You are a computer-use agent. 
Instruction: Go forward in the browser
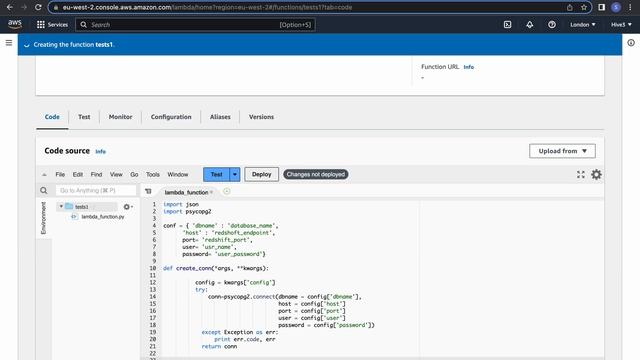point(24,7)
